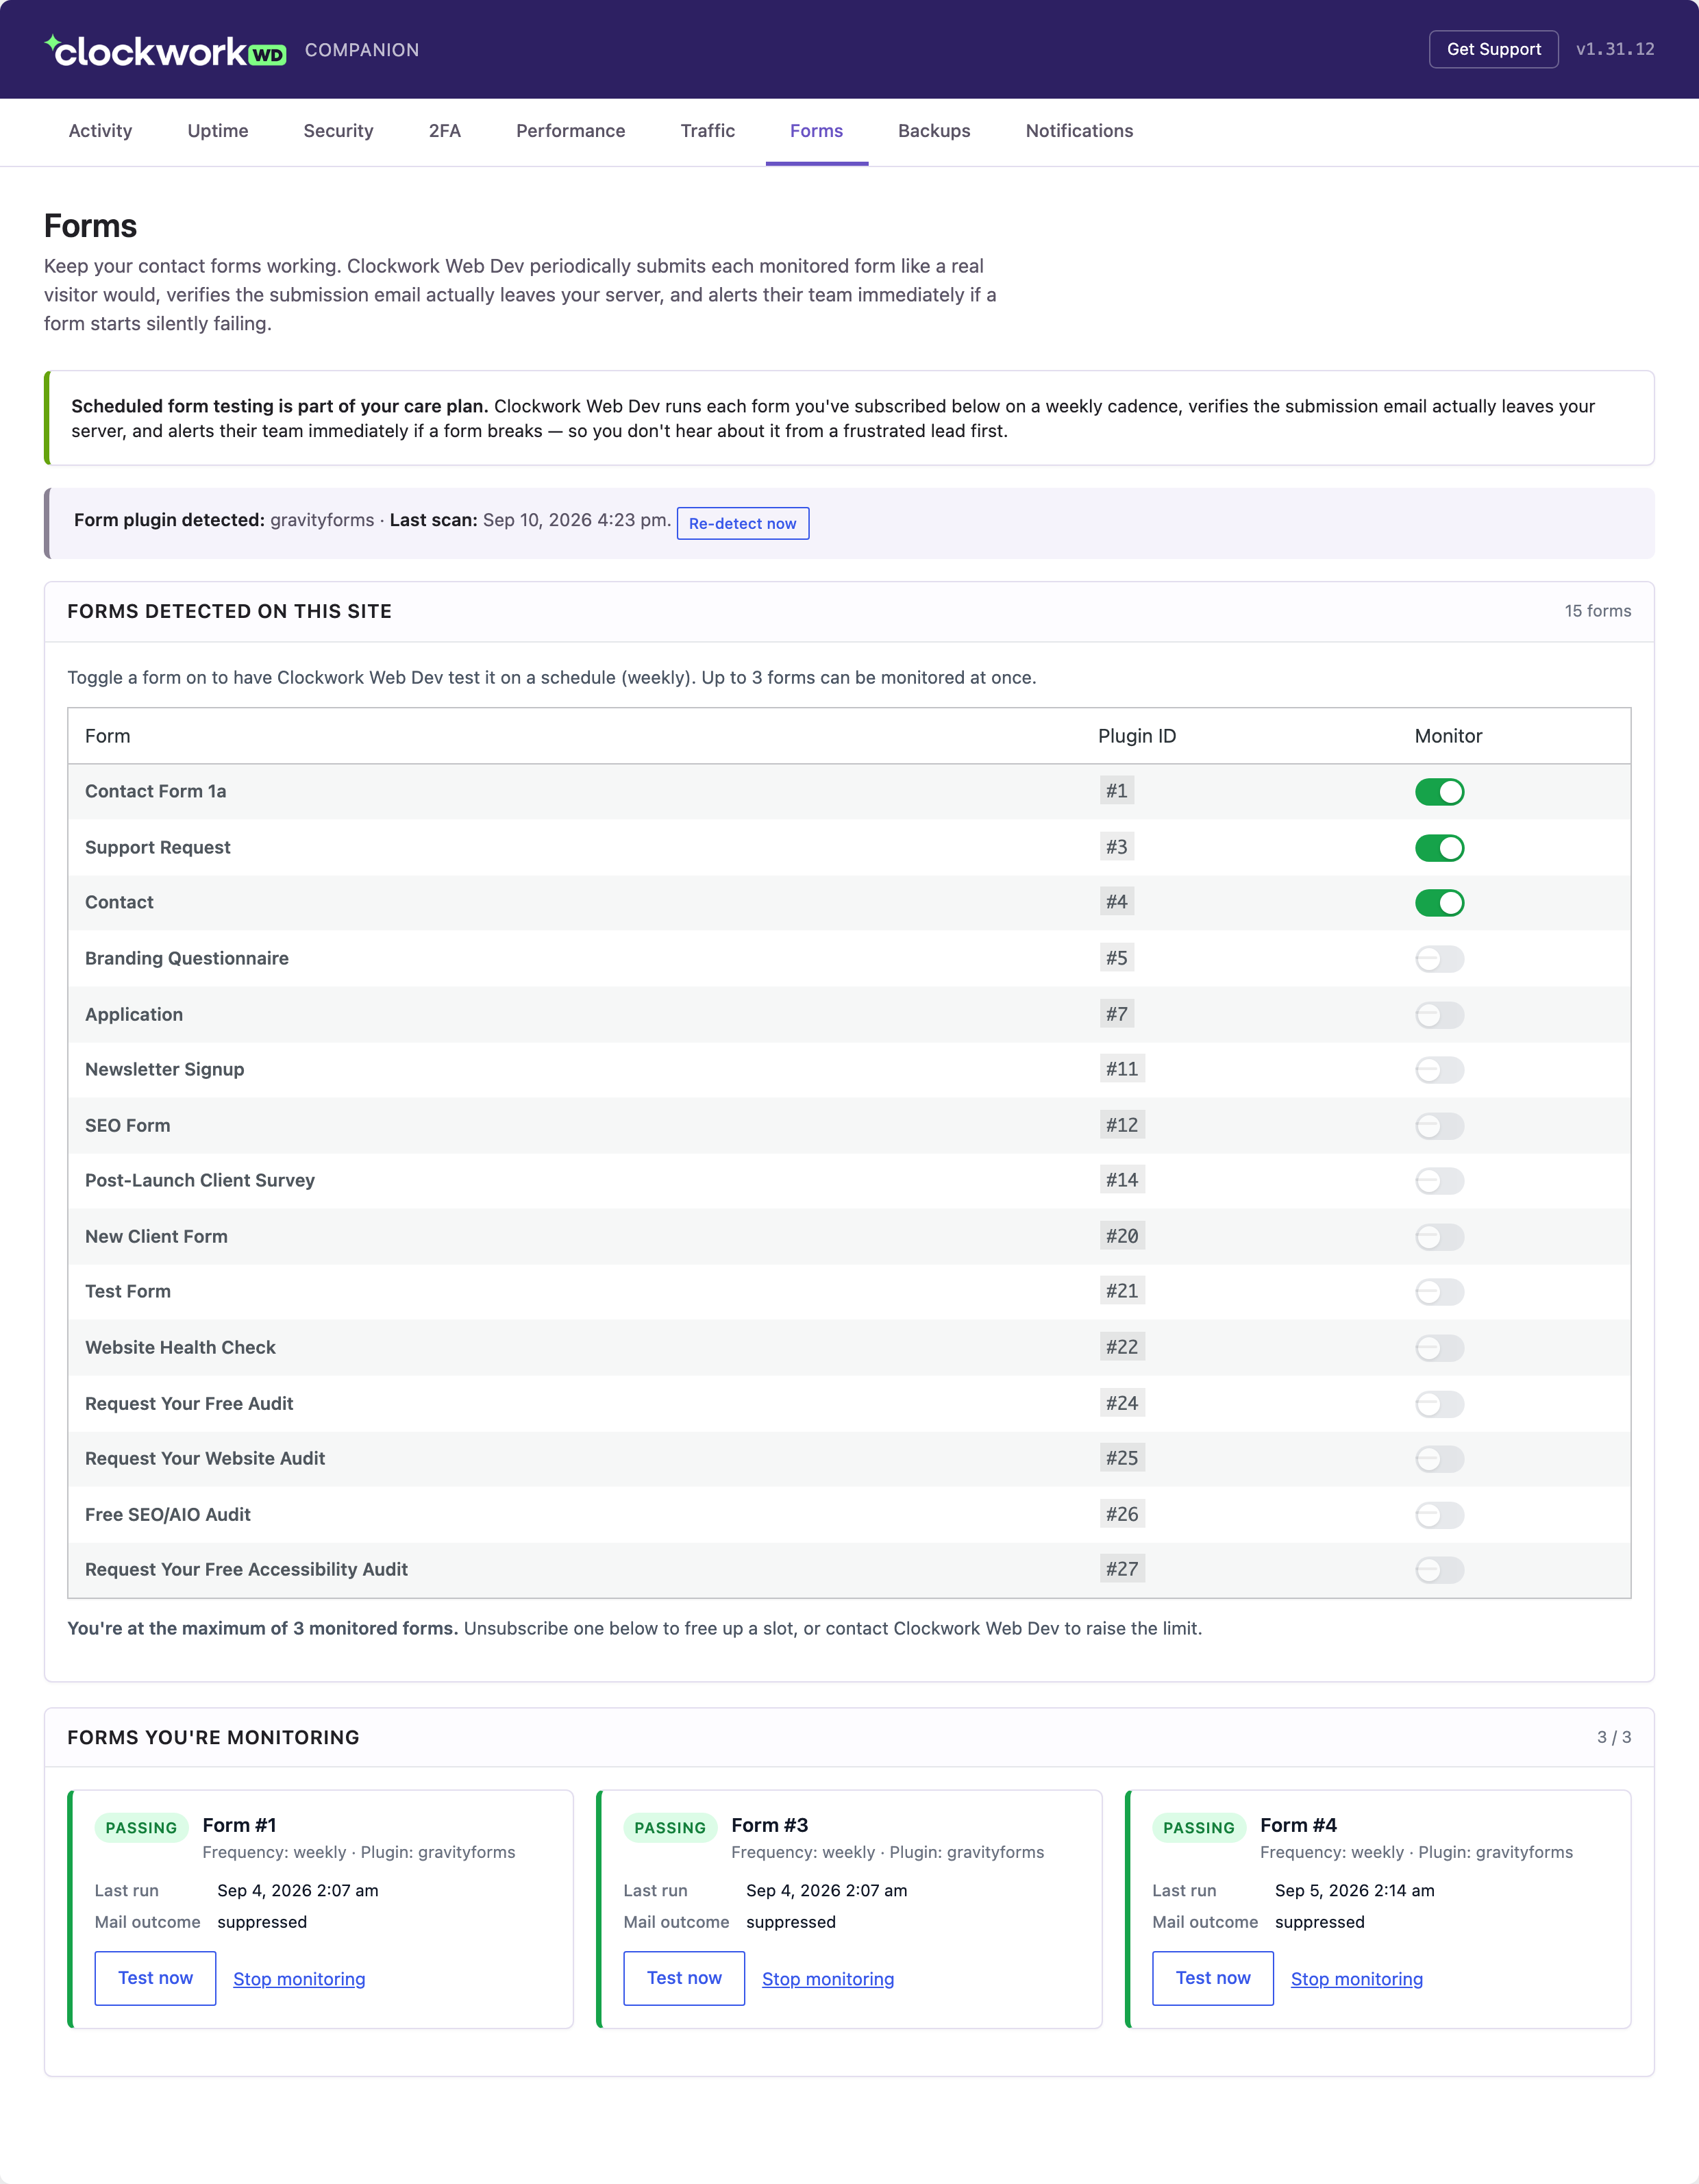This screenshot has width=1699, height=2184.
Task: Turn off monitoring for Contact Form 1a
Action: tap(1439, 792)
